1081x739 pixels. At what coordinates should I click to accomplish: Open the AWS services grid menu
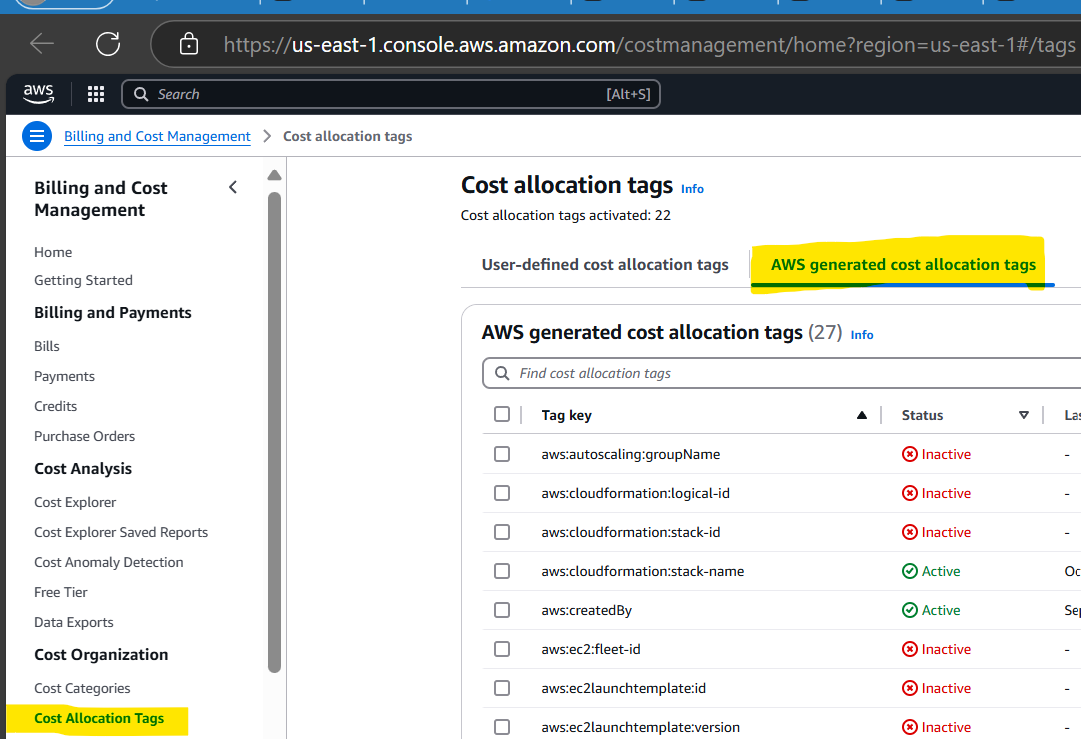tap(96, 94)
